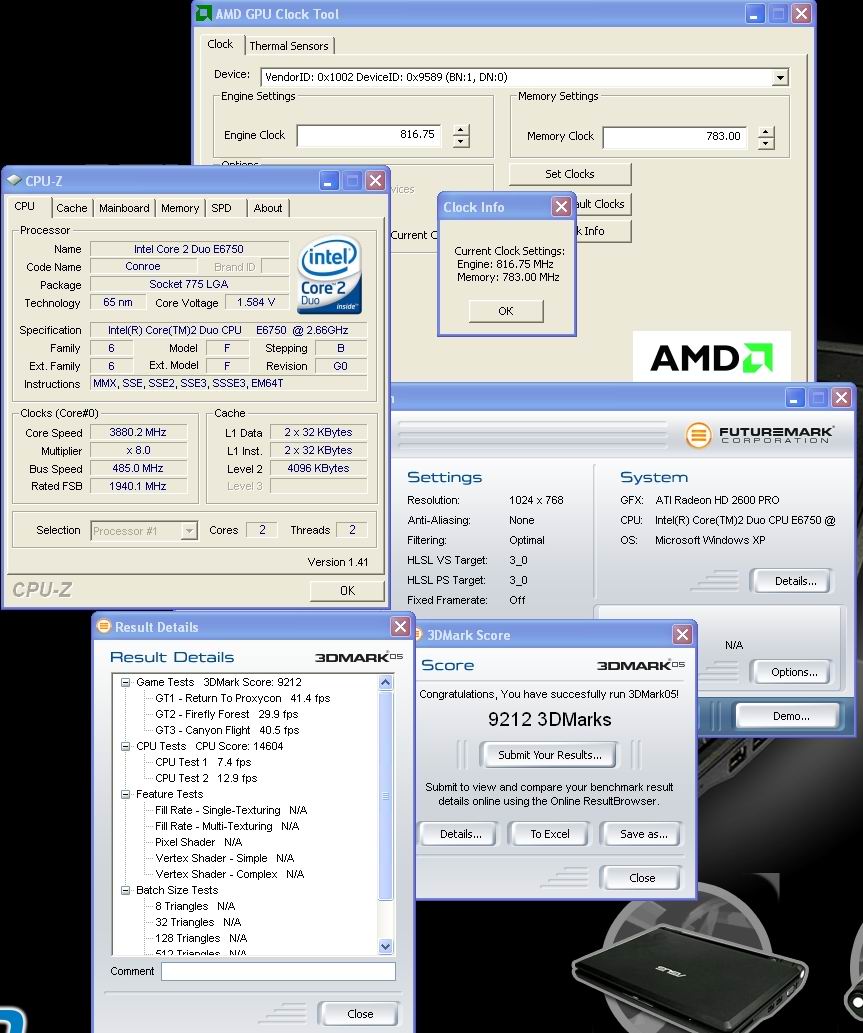The image size is (863, 1033).
Task: Close the Result Details window with X
Action: pyautogui.click(x=401, y=627)
